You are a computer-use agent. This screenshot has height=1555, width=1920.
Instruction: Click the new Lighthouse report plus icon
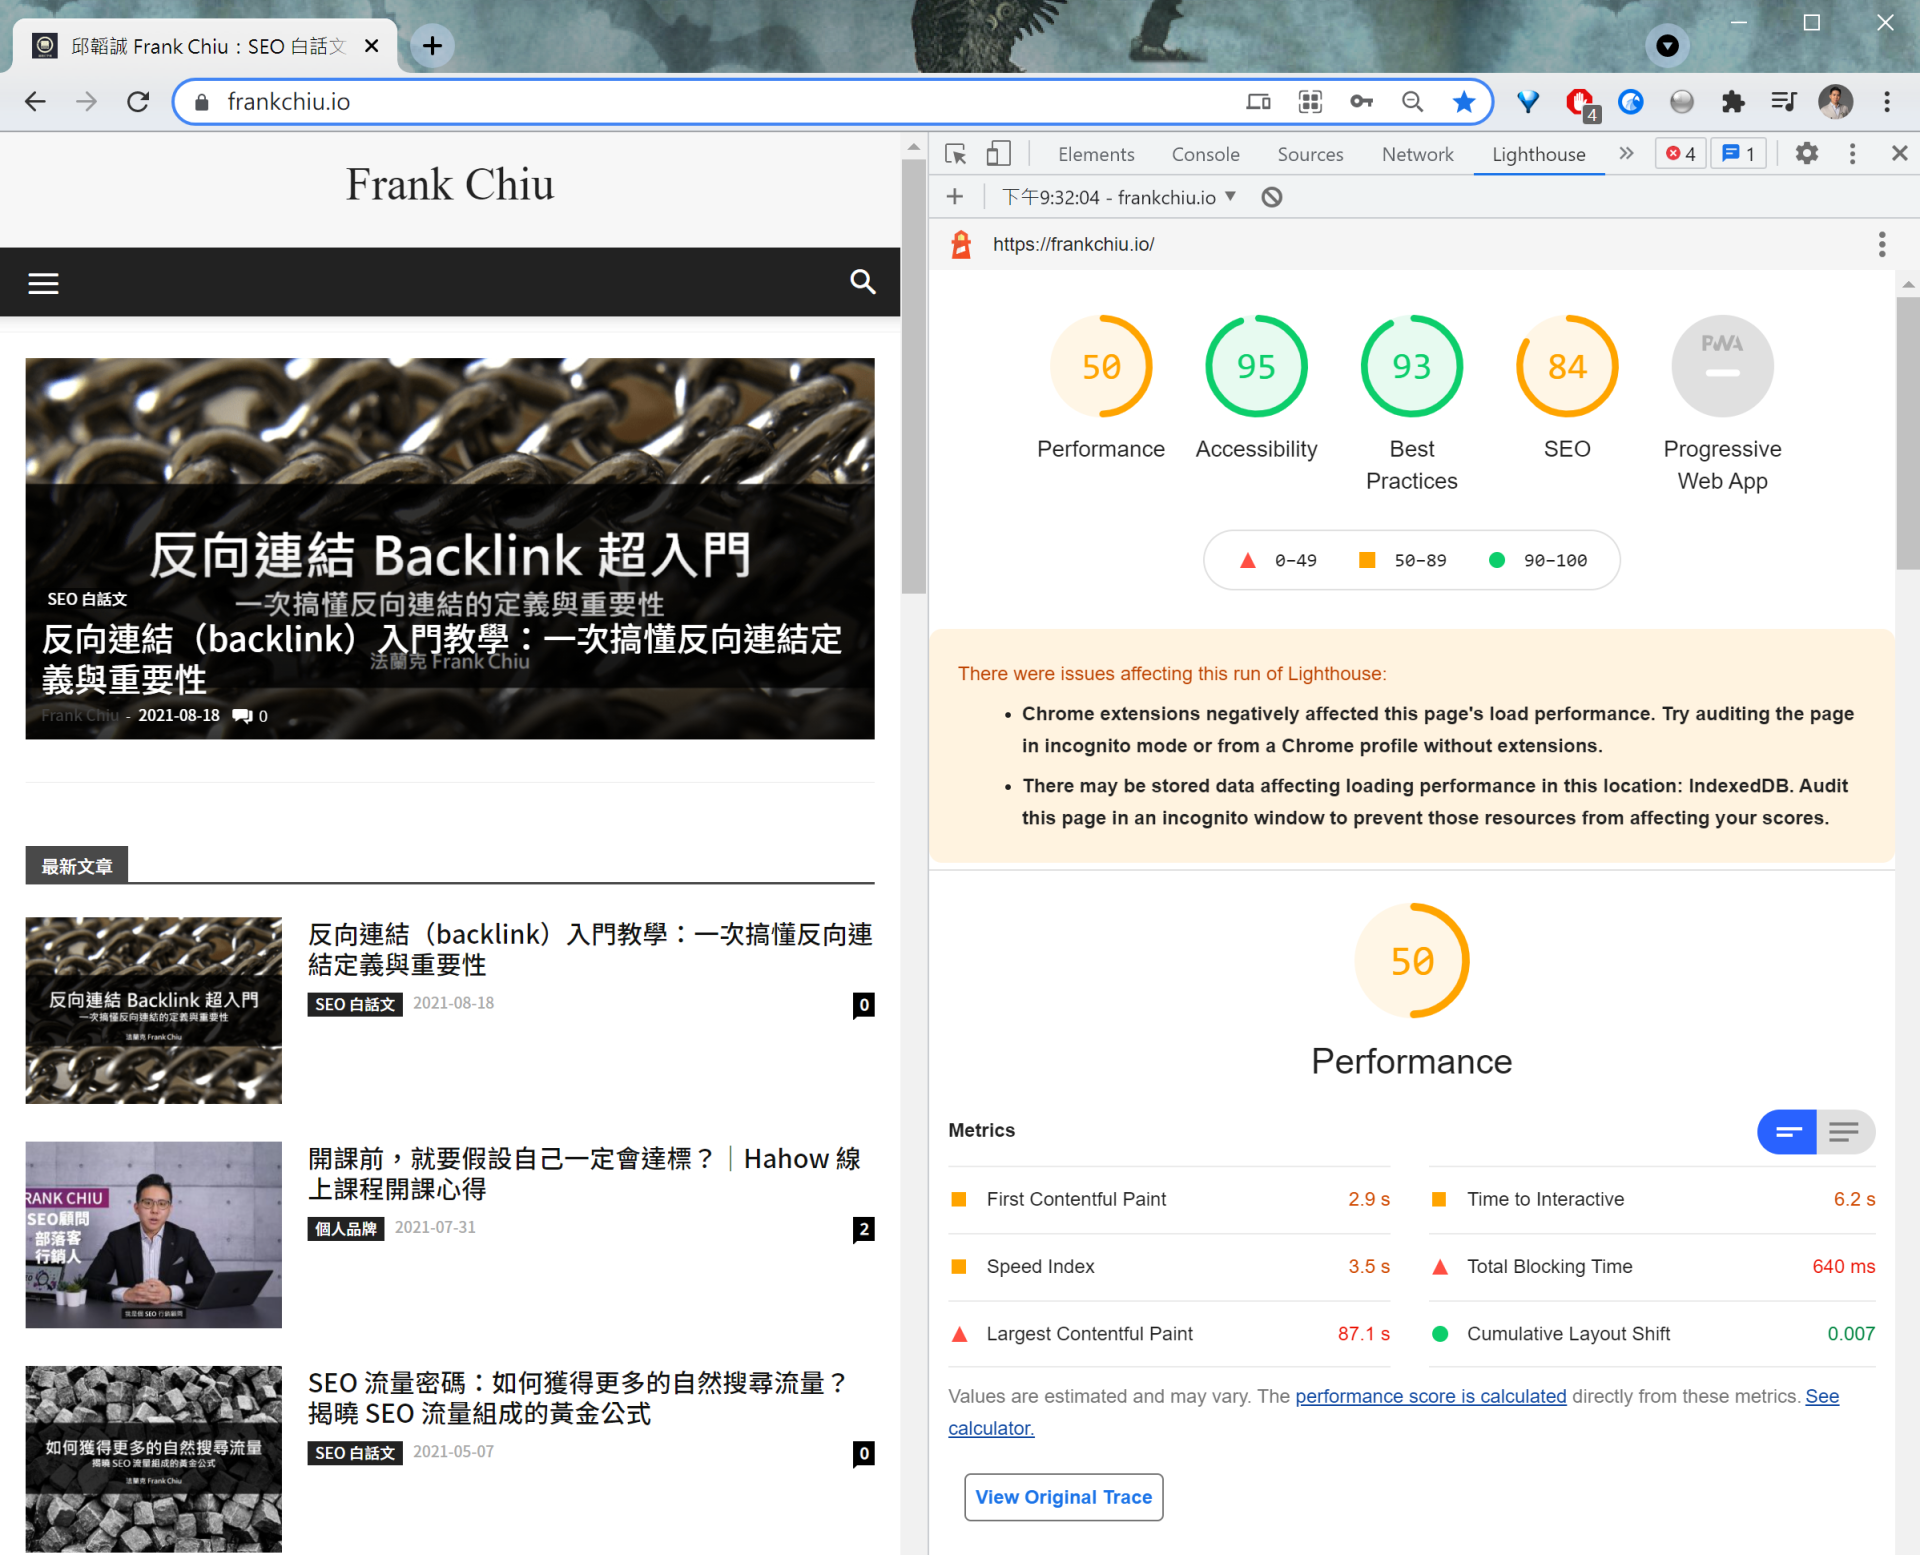click(x=955, y=197)
